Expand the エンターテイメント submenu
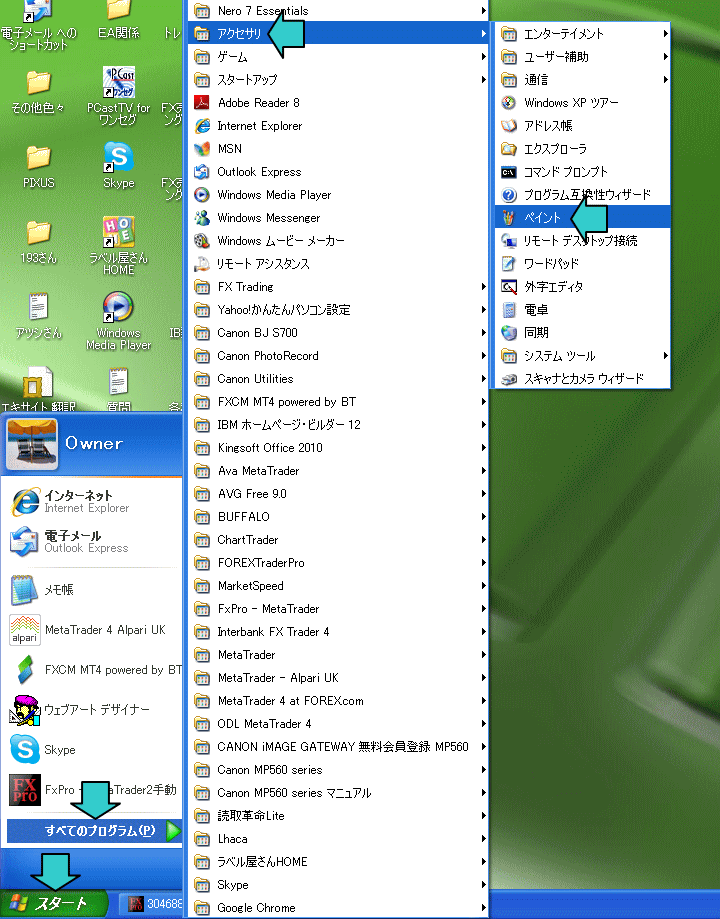The image size is (720, 919). click(x=582, y=33)
